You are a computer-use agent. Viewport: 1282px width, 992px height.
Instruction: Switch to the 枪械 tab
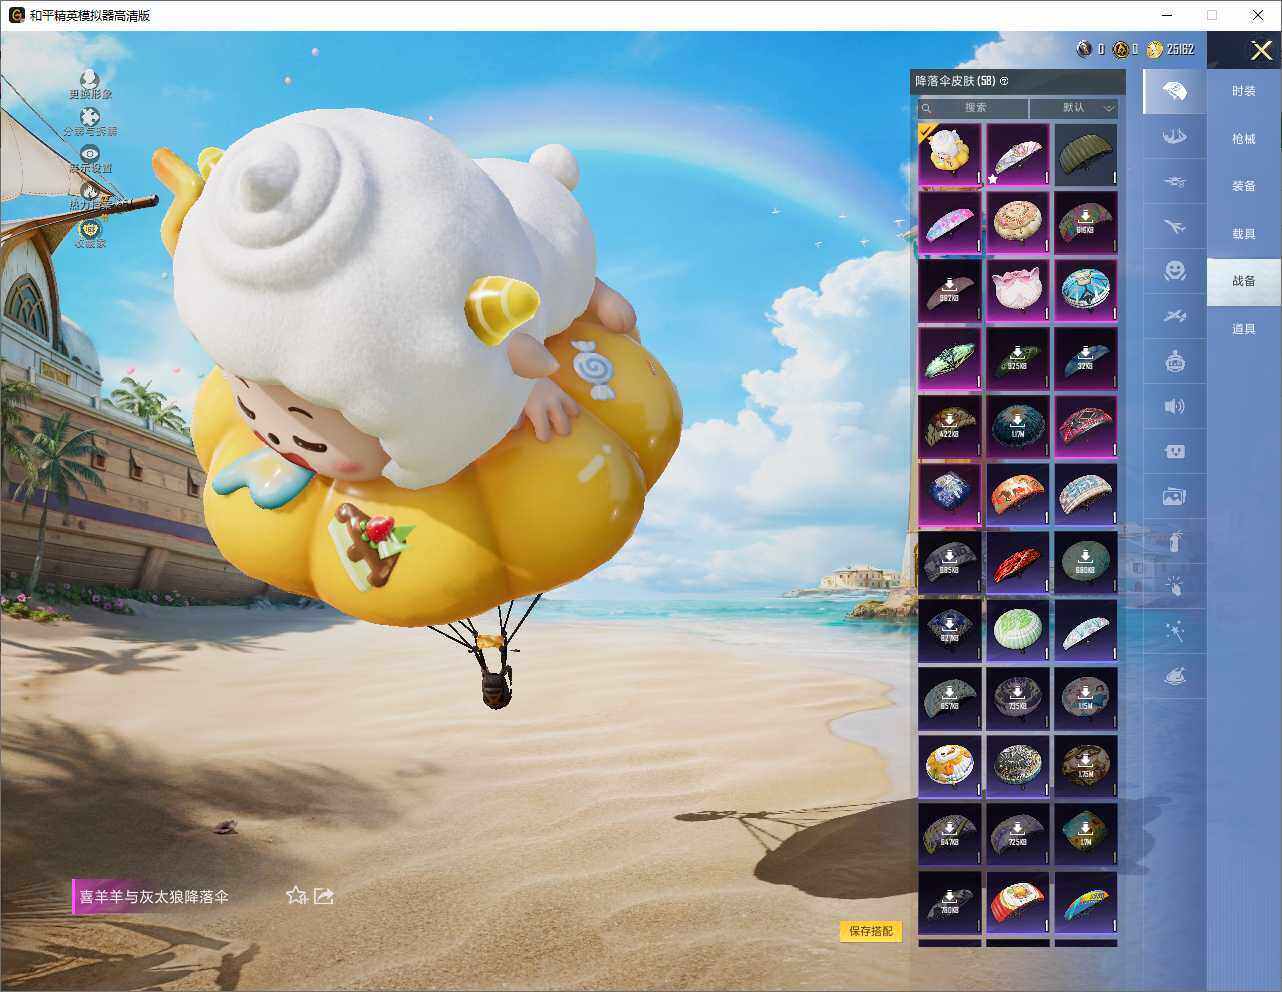[x=1243, y=139]
